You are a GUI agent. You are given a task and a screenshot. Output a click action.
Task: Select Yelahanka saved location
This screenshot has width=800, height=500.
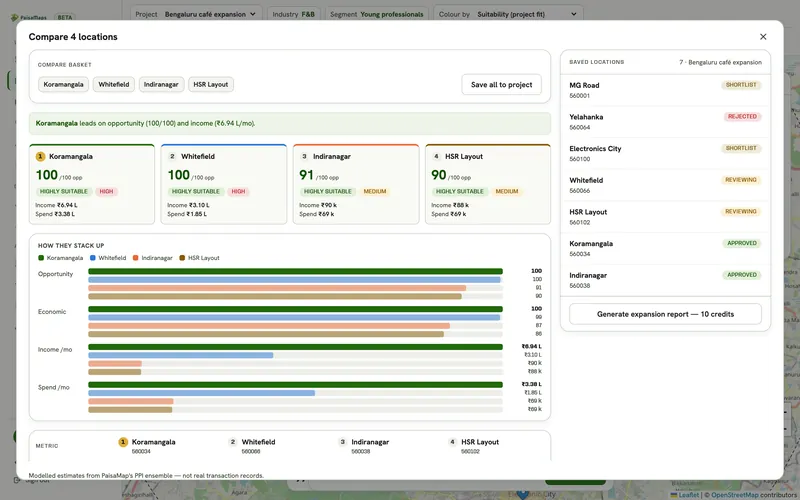point(665,122)
